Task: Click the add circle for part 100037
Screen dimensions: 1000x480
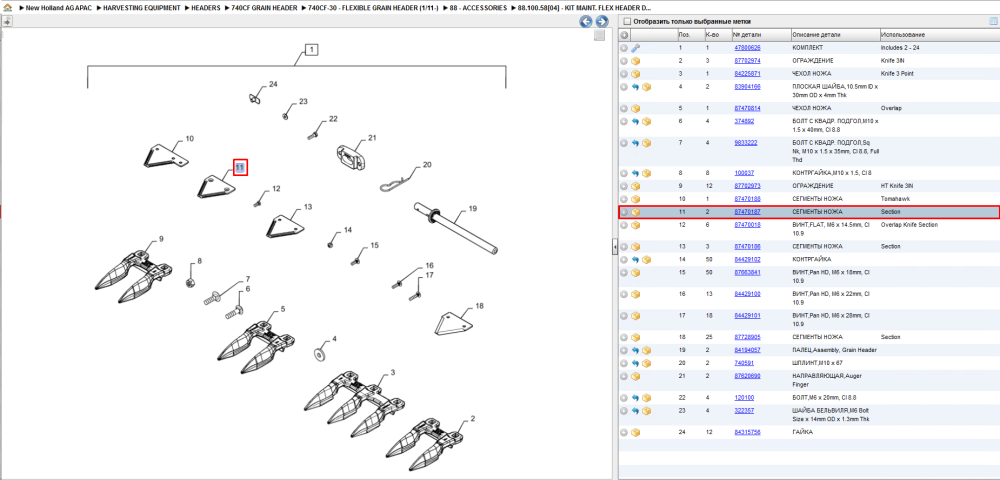Action: click(624, 173)
